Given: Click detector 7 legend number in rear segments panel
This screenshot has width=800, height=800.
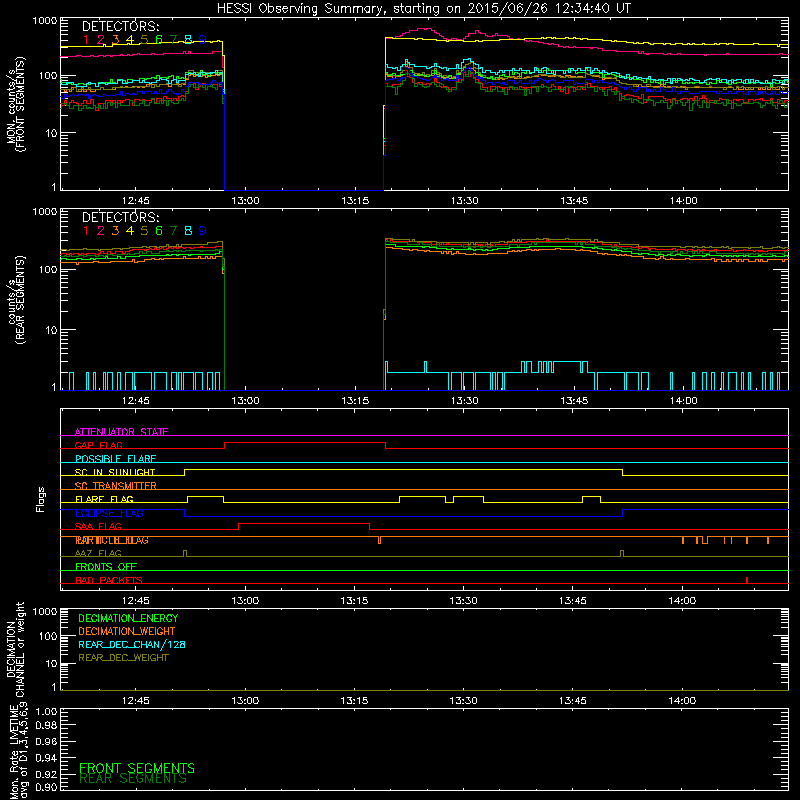Looking at the screenshot, I should [x=173, y=231].
